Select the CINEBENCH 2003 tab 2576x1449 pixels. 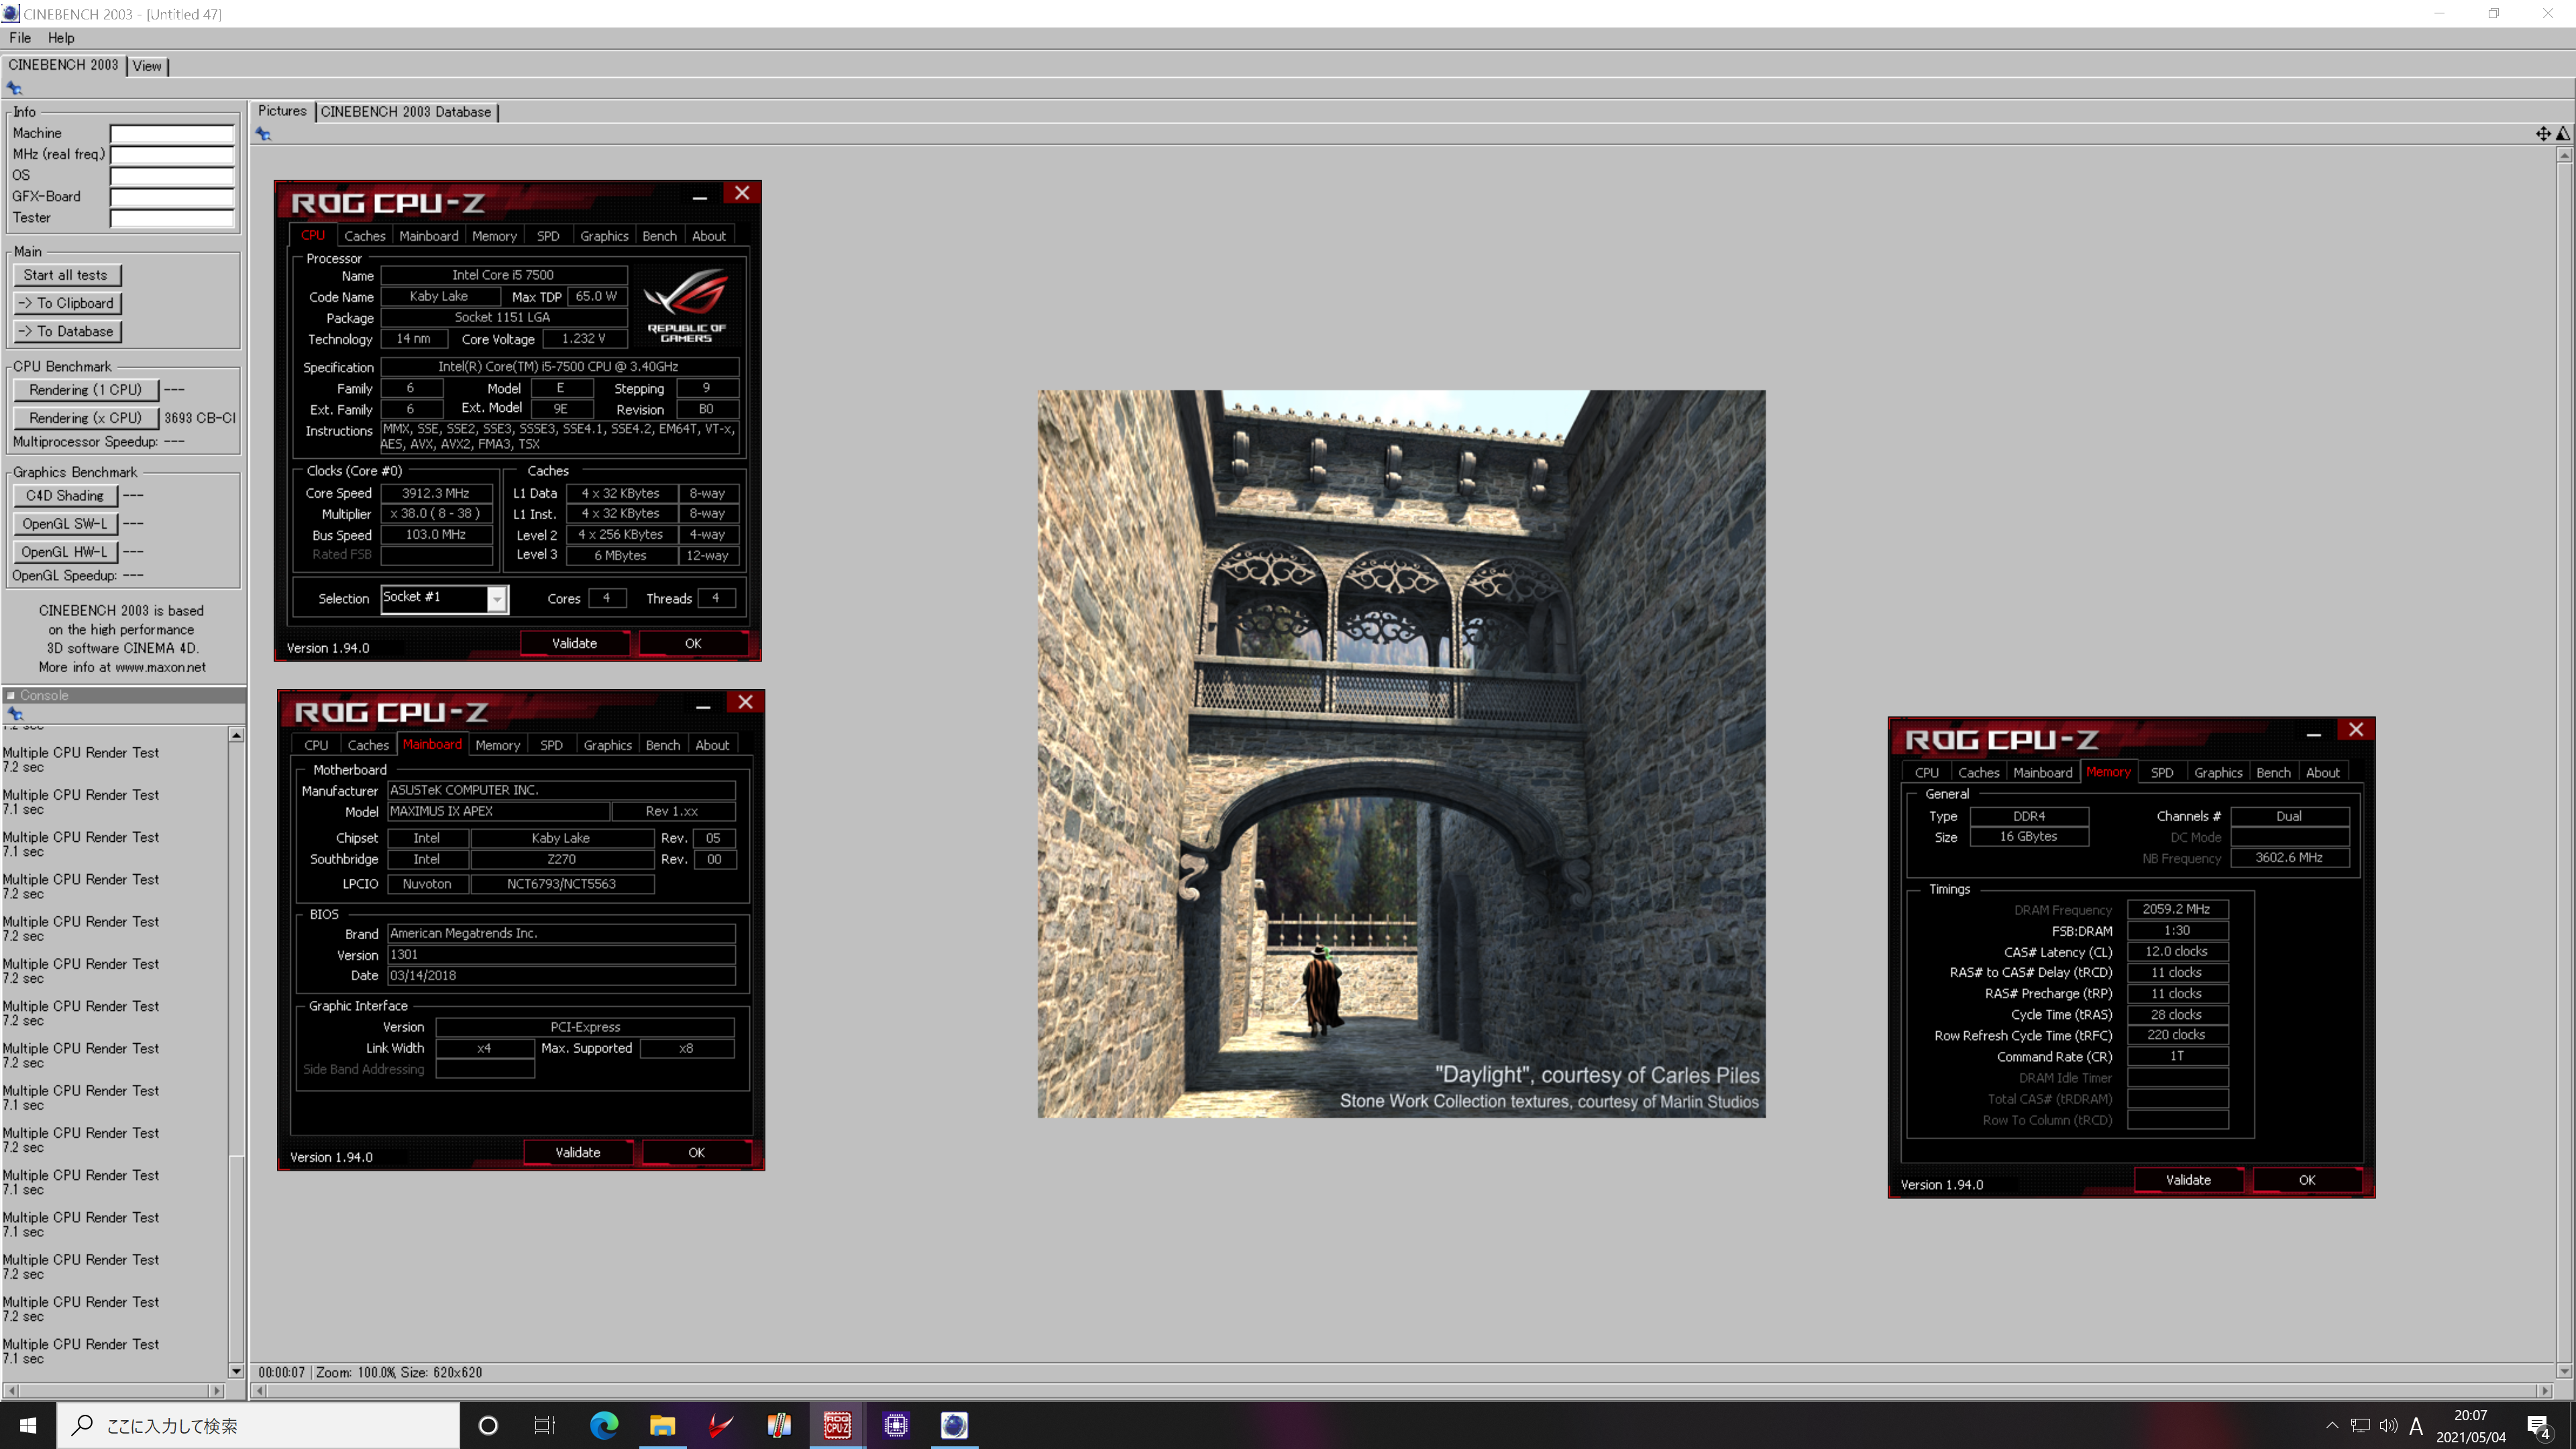[63, 65]
